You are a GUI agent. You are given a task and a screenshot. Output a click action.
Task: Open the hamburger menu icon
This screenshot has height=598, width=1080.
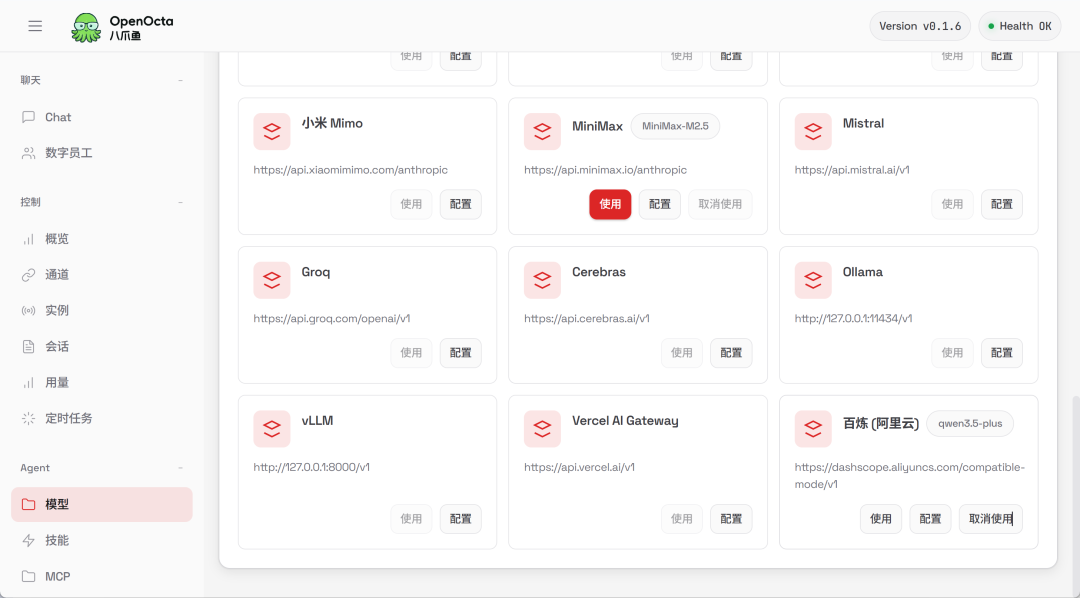35,26
